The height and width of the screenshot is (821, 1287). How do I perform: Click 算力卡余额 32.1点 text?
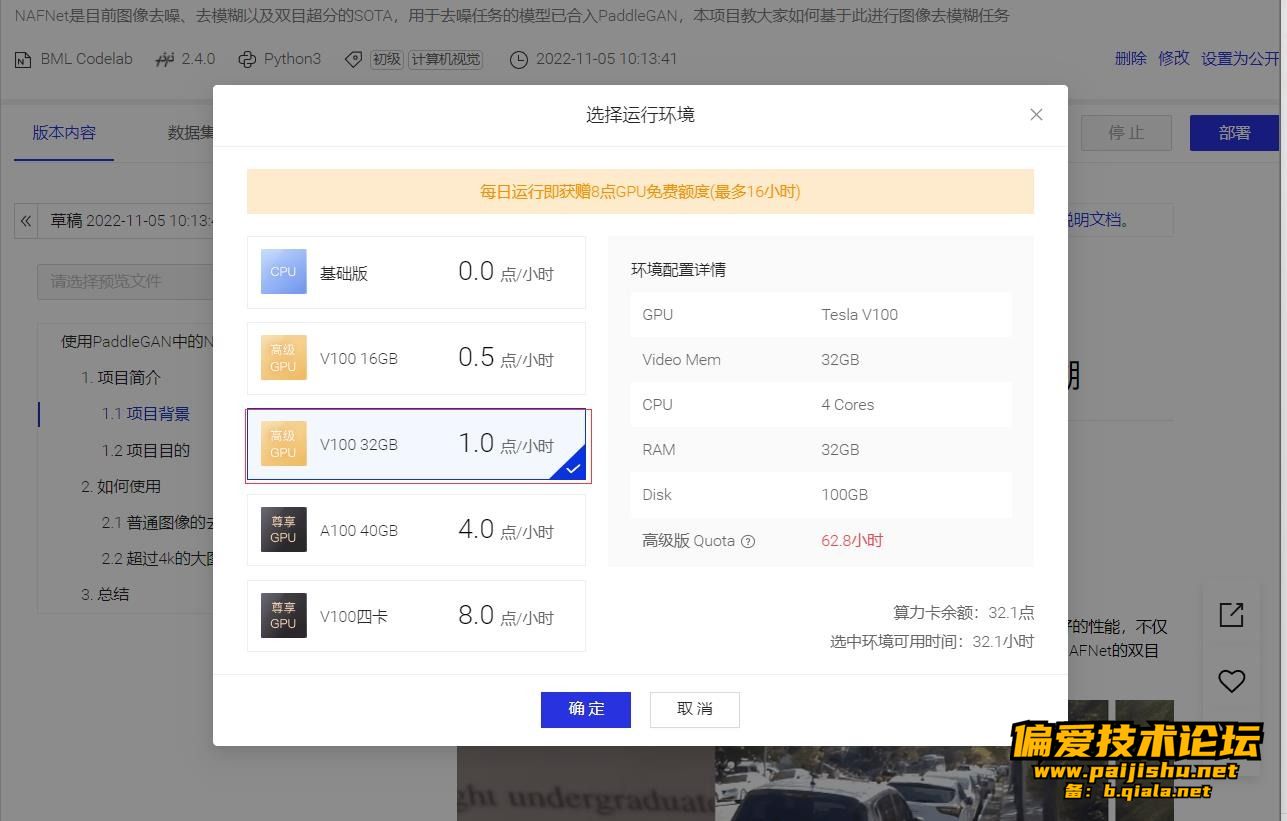(964, 612)
